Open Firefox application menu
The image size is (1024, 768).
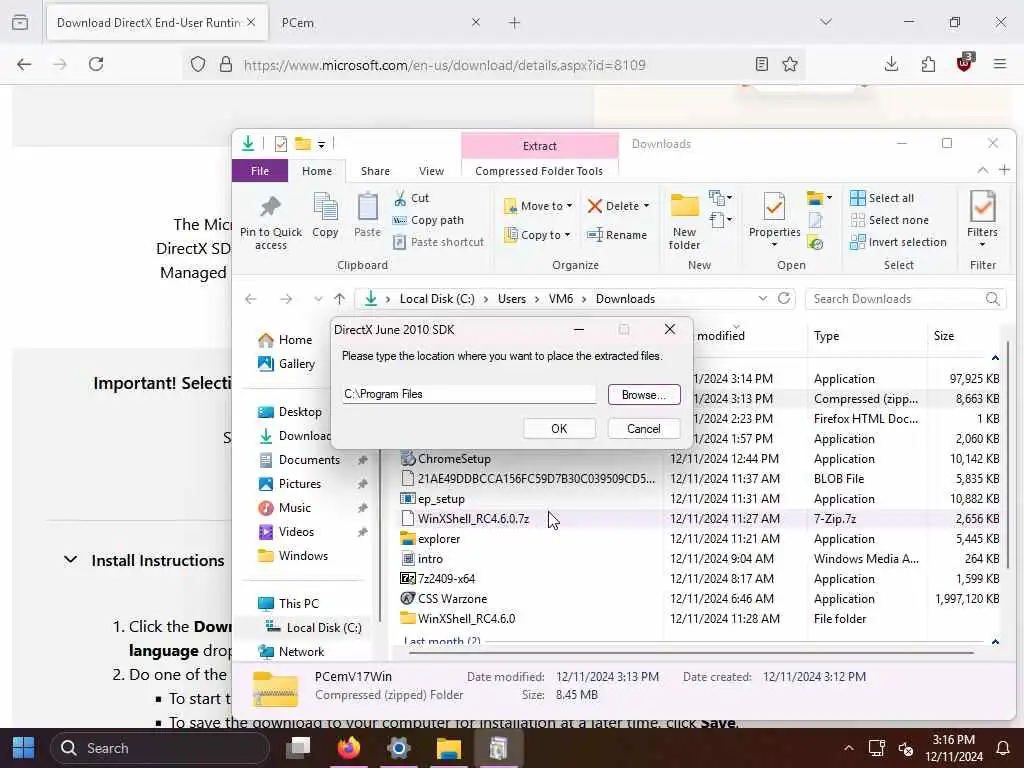point(1000,64)
